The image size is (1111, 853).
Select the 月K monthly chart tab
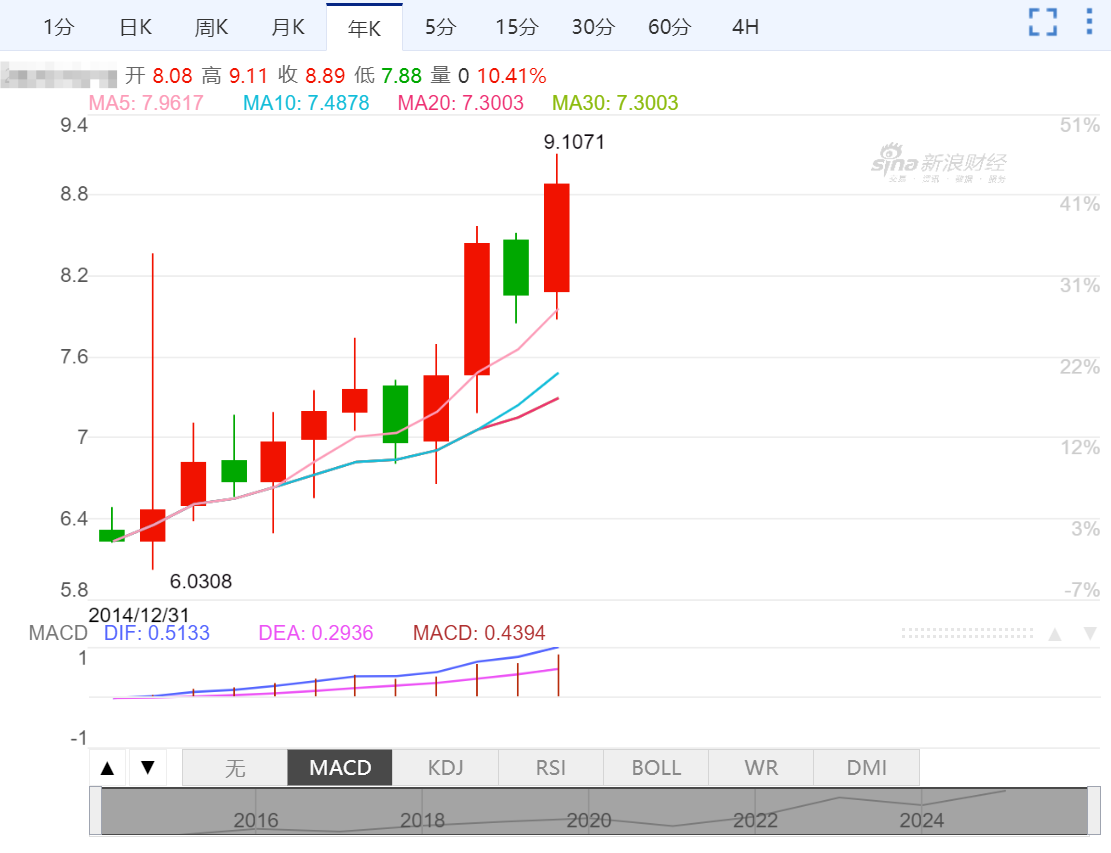[x=288, y=27]
